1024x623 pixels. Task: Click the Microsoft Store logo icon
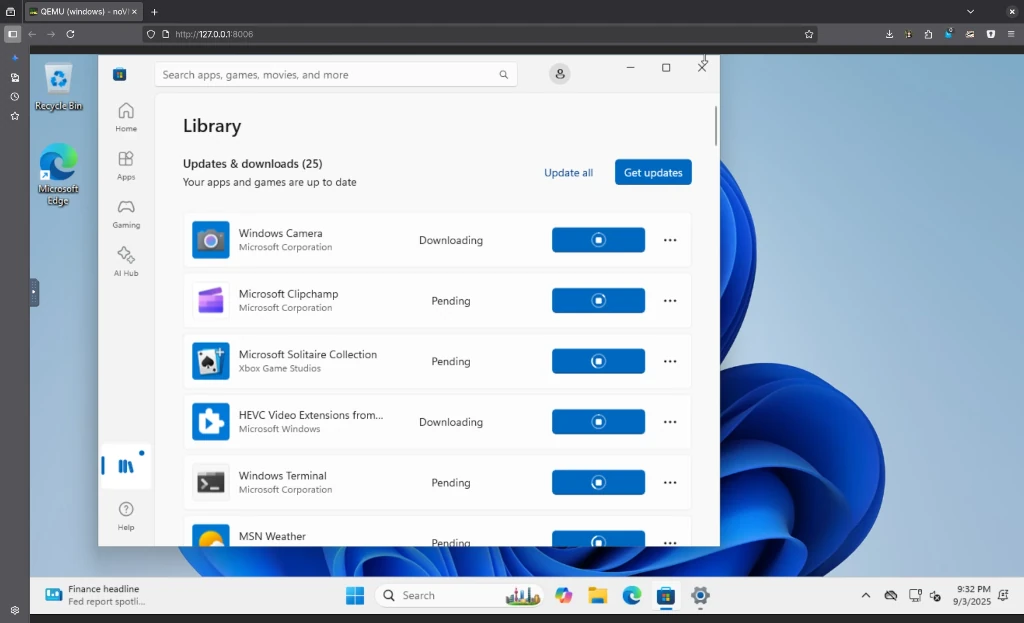(120, 74)
